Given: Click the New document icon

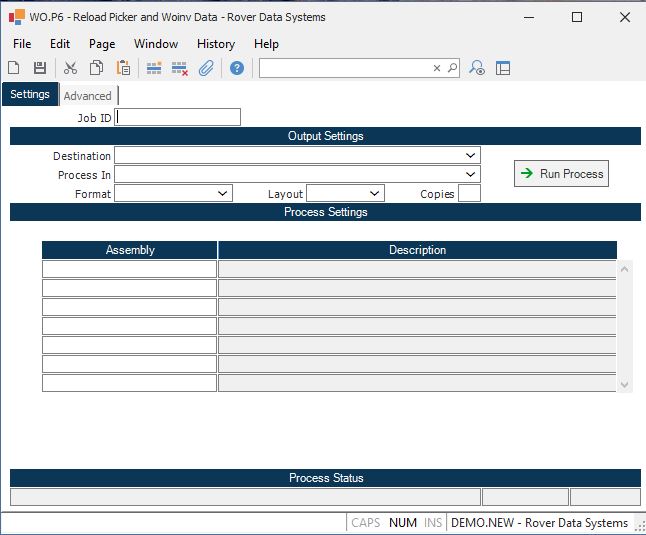Looking at the screenshot, I should pyautogui.click(x=14, y=68).
